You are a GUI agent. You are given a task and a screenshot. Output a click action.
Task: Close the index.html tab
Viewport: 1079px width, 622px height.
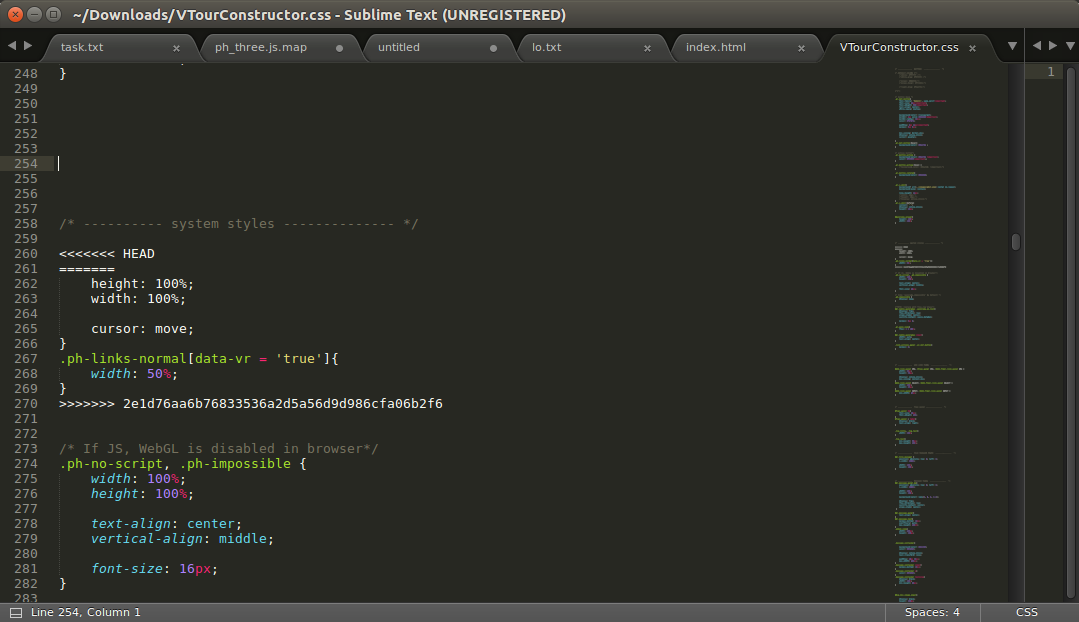[x=801, y=48]
